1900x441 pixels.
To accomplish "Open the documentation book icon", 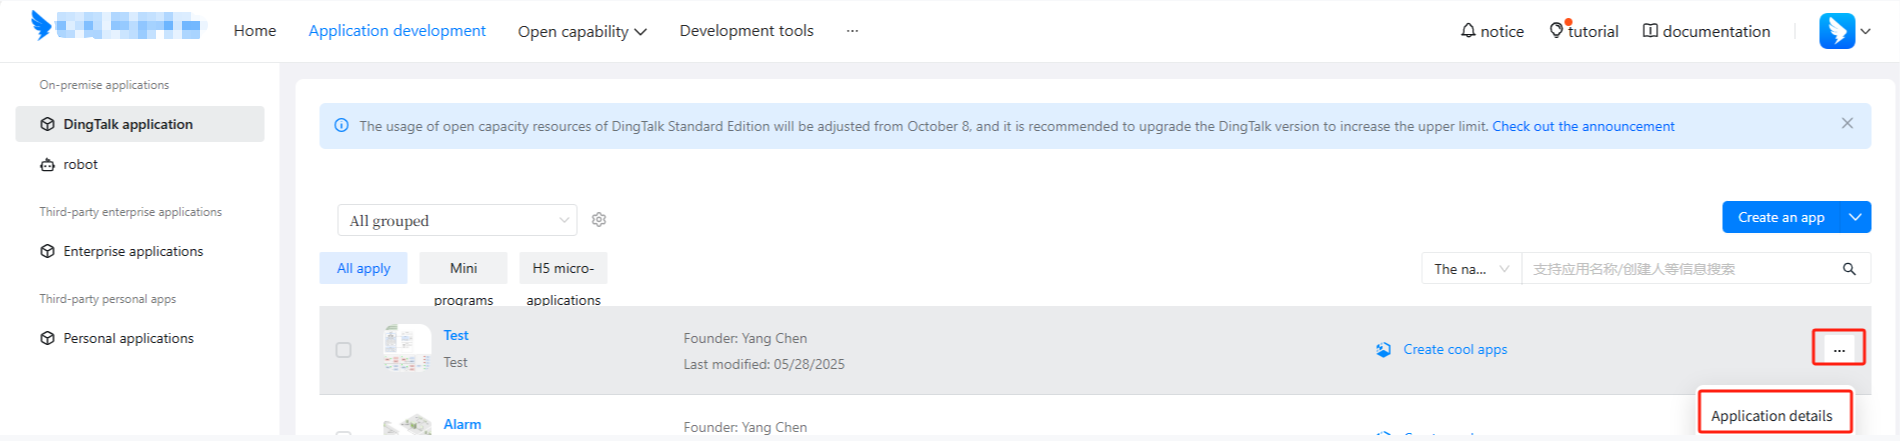I will pyautogui.click(x=1650, y=31).
